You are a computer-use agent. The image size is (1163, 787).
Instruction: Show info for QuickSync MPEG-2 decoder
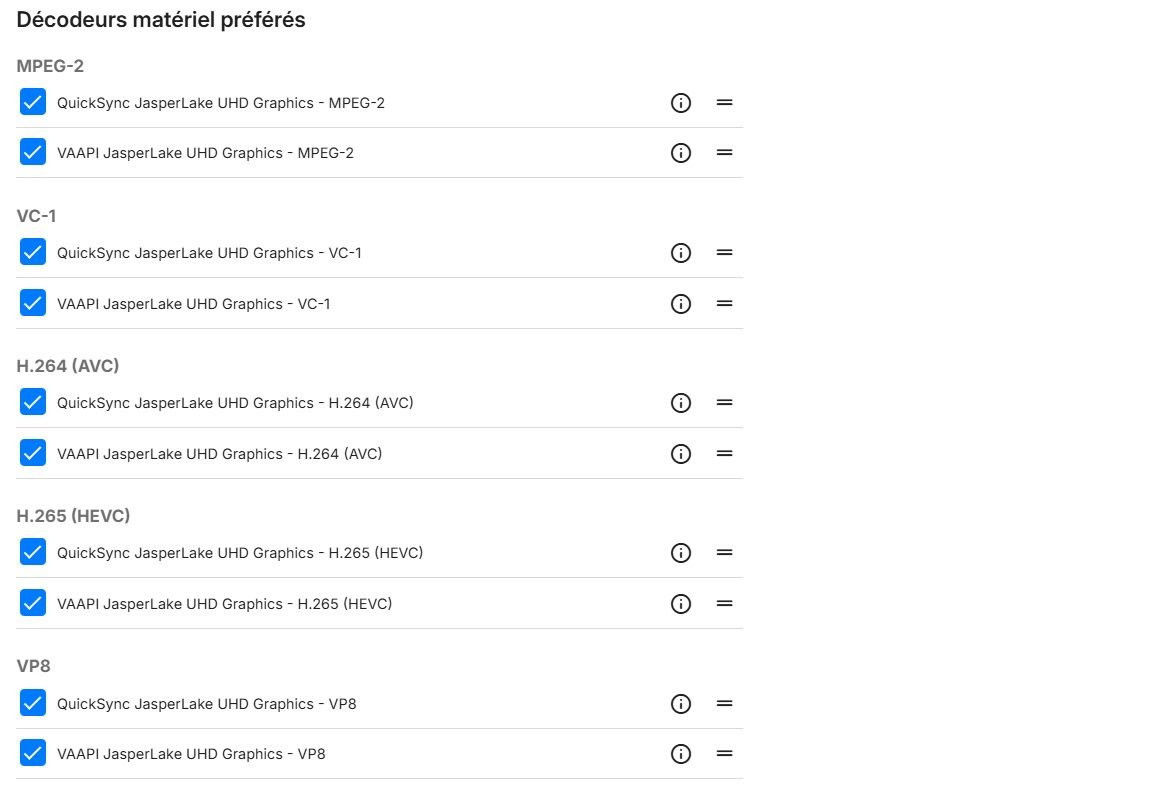click(x=681, y=102)
